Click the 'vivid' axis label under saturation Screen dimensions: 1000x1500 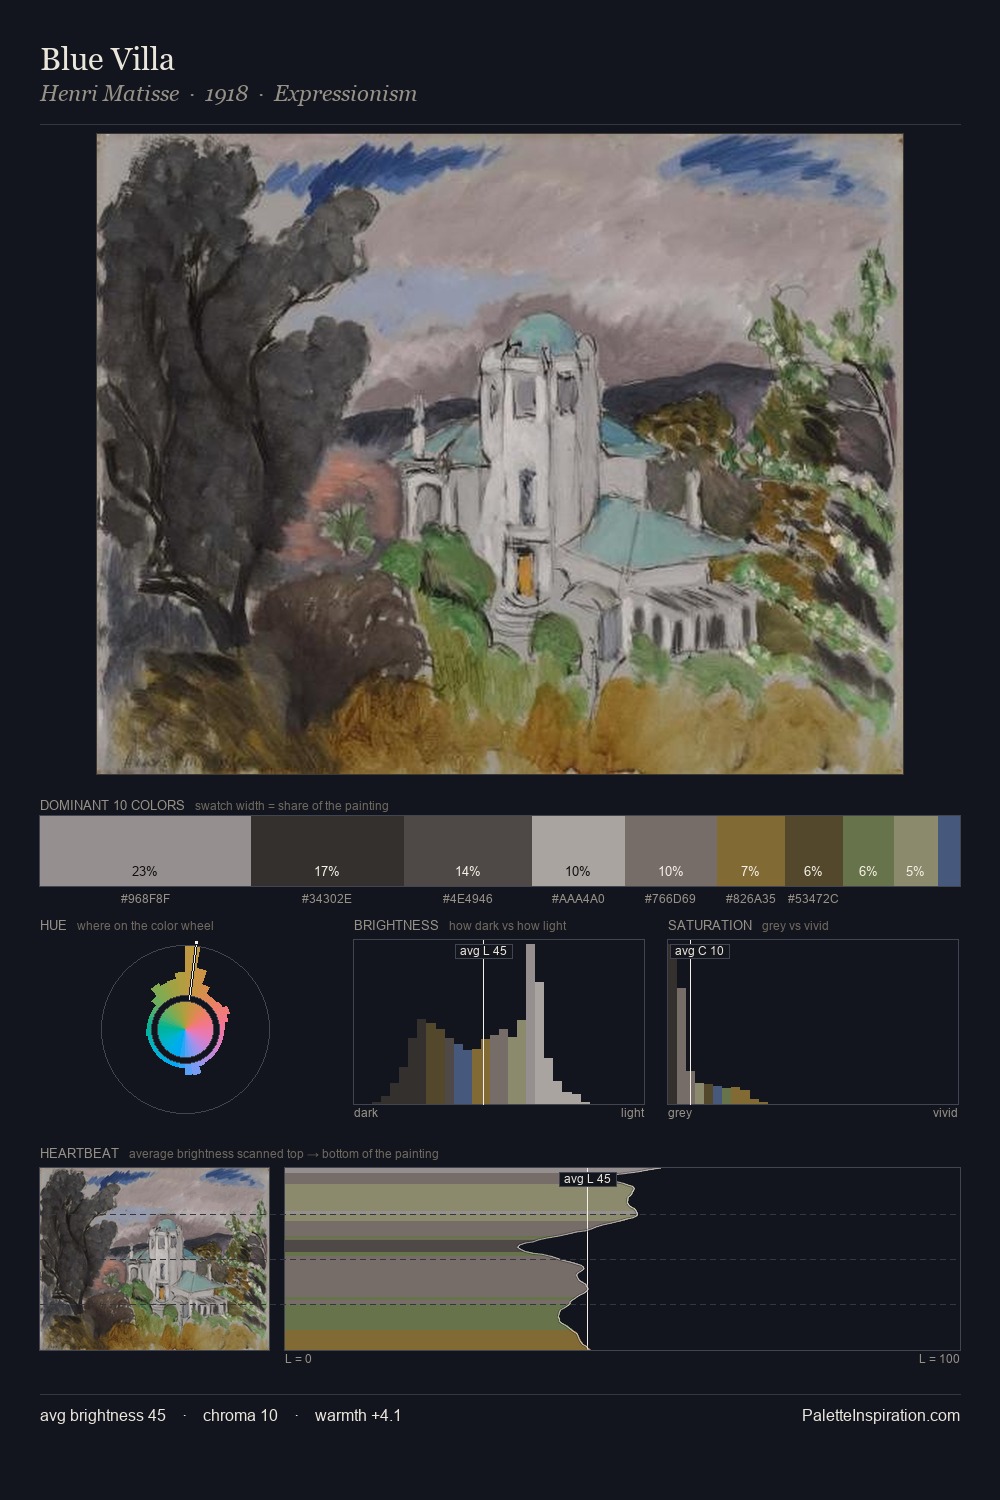point(945,1112)
